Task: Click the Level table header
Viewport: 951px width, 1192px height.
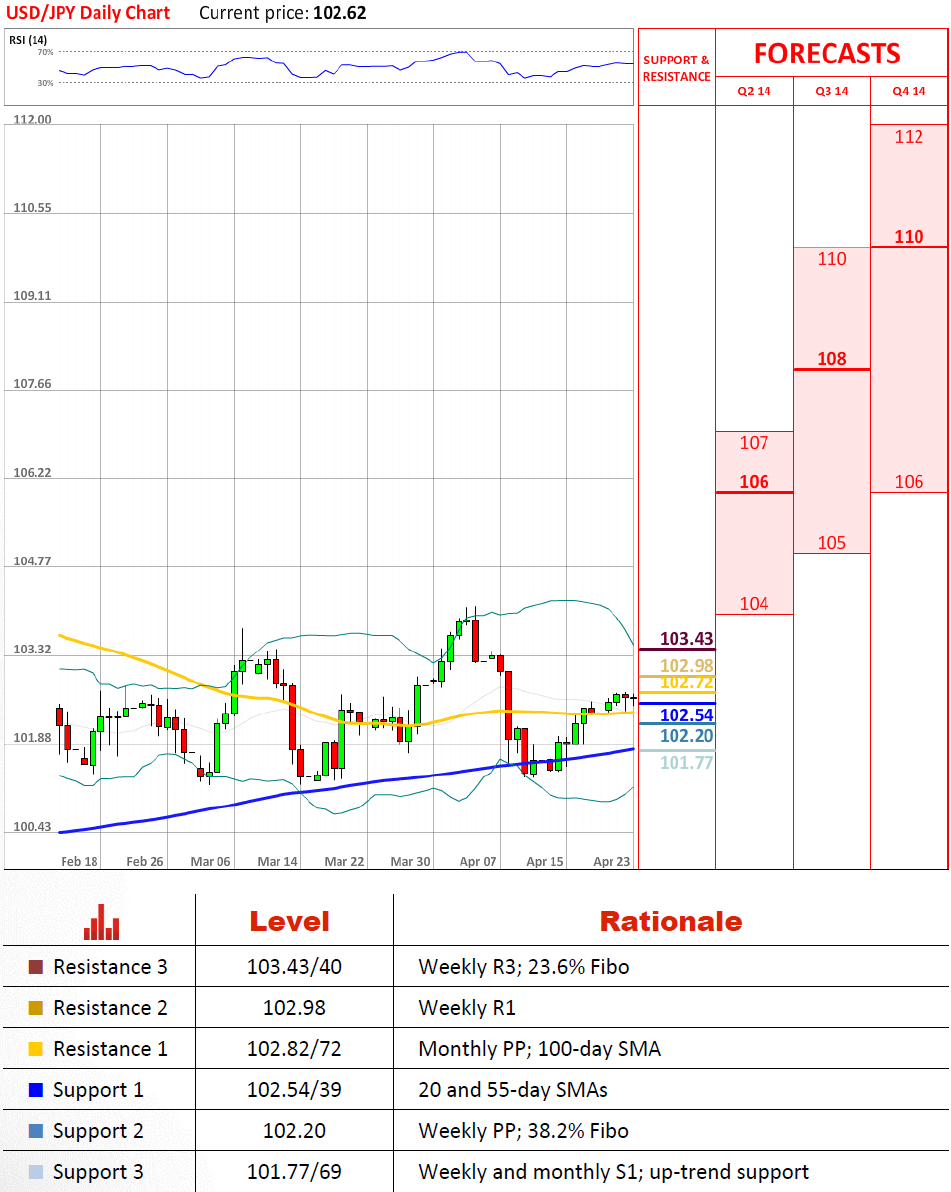Action: click(x=290, y=921)
